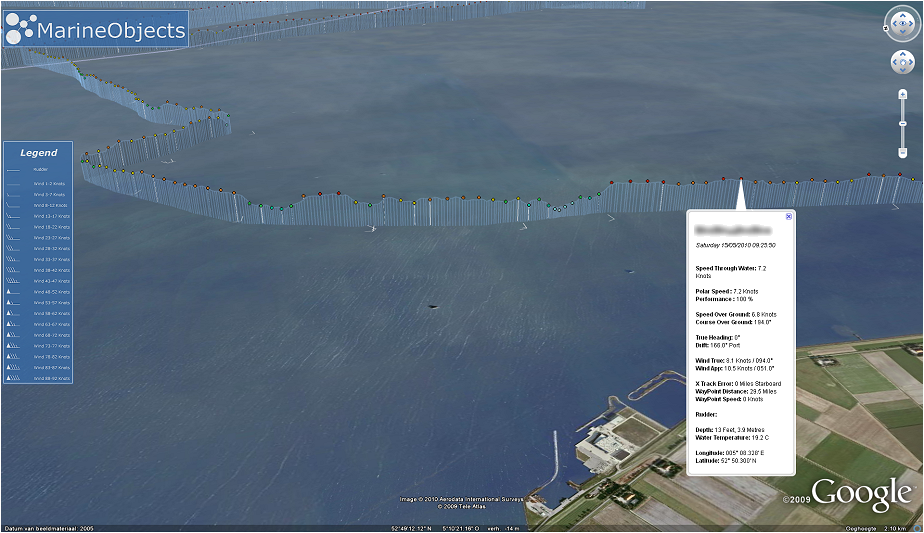This screenshot has width=924, height=533.
Task: Click 'Wind App: 10.5 Knots' line
Action: pyautogui.click(x=735, y=368)
